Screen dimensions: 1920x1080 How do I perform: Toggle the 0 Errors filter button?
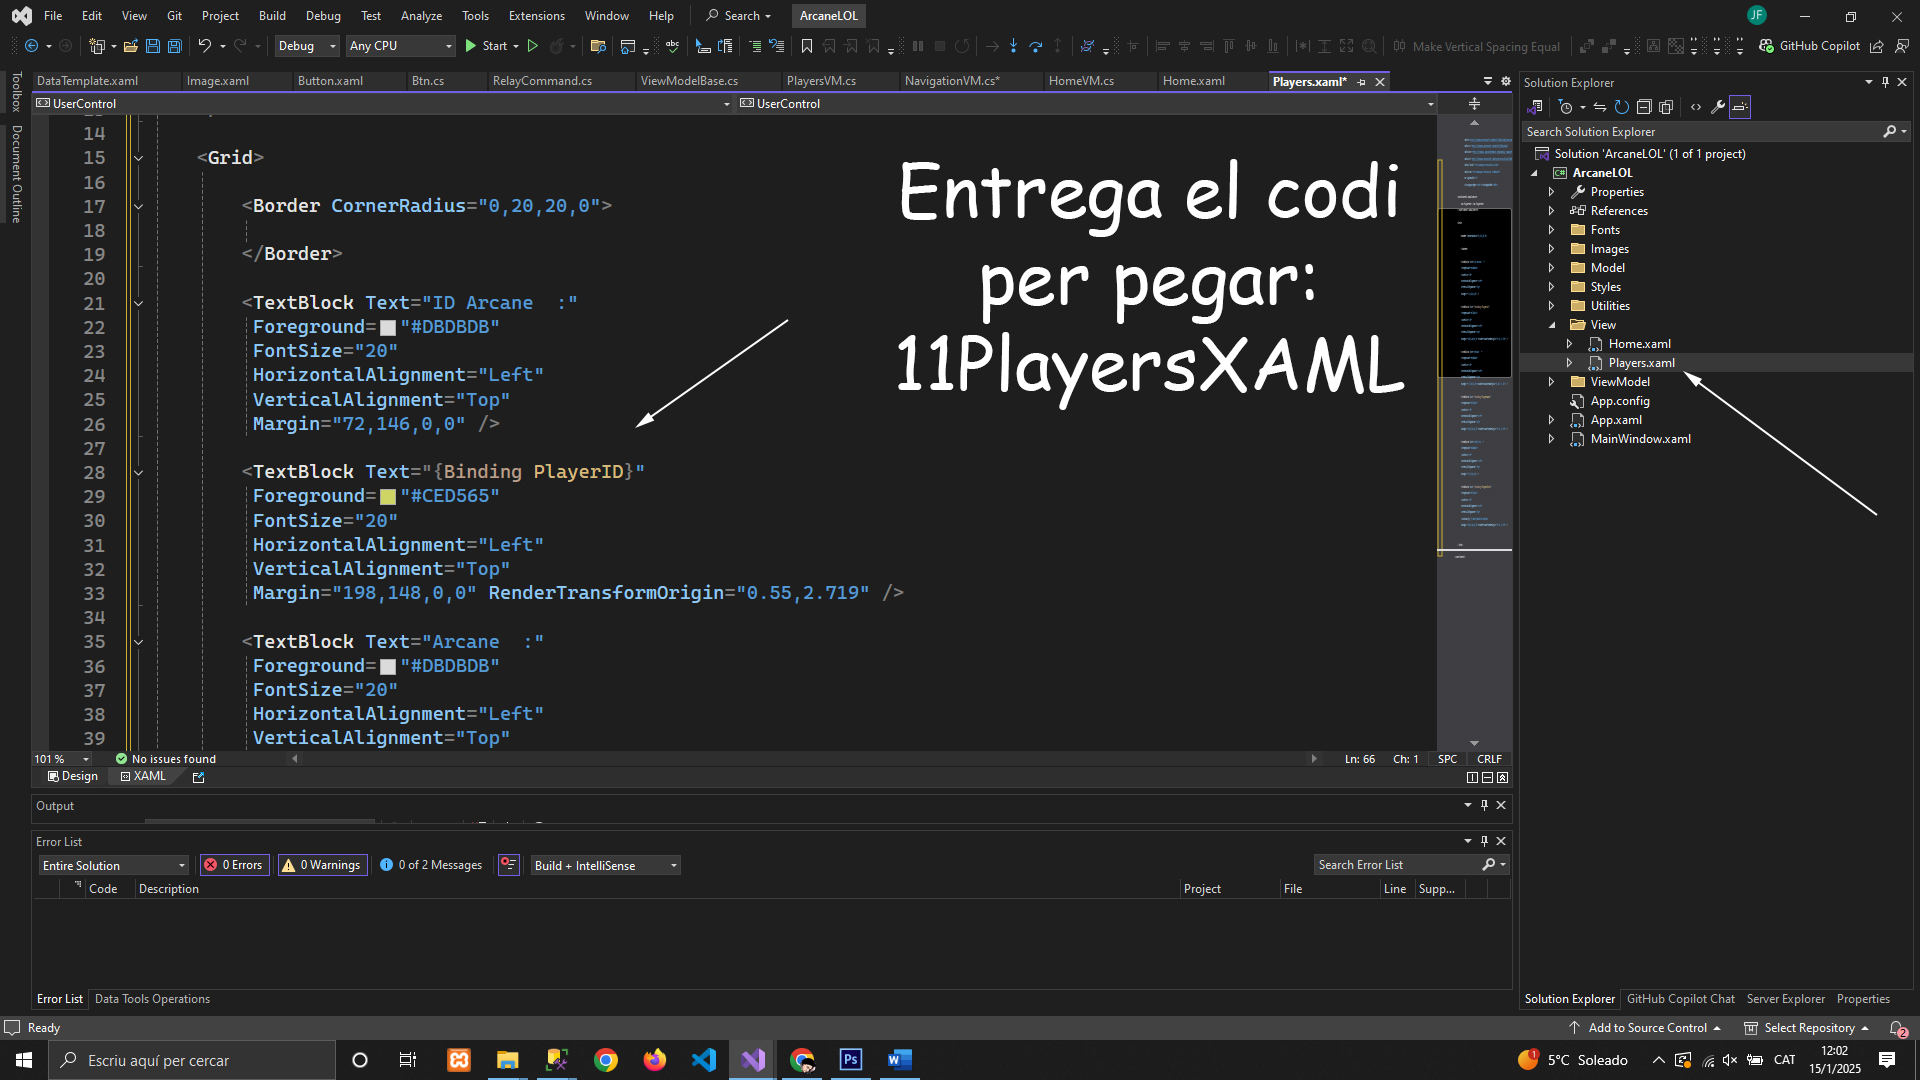(234, 865)
